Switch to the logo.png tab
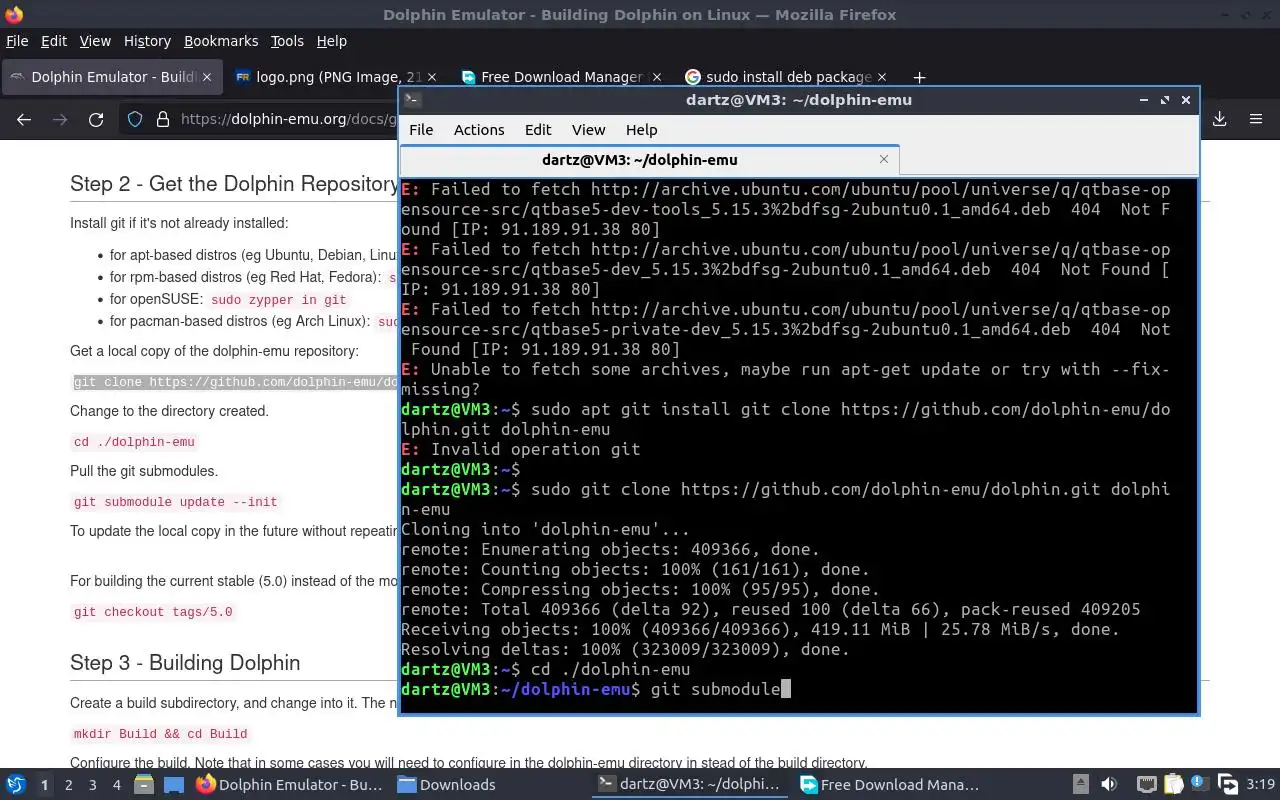 pyautogui.click(x=337, y=77)
